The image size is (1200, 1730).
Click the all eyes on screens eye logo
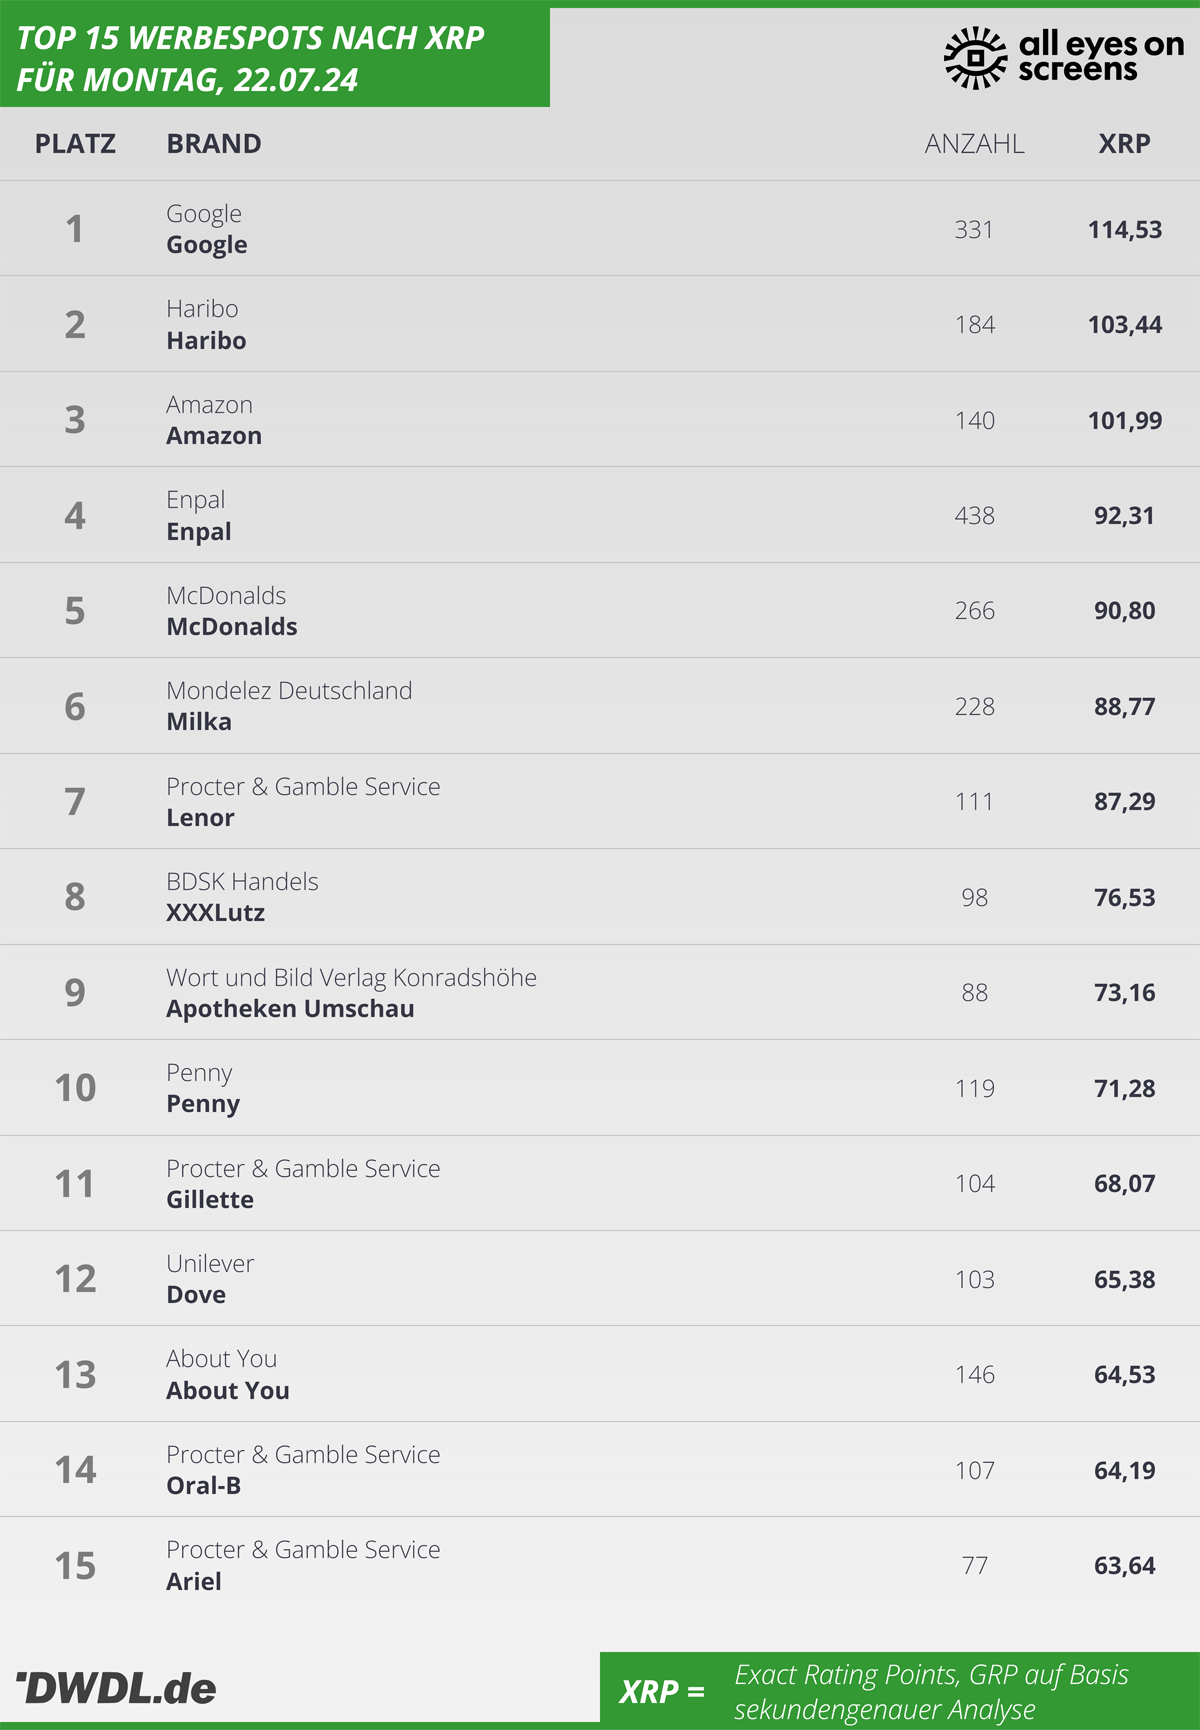975,58
